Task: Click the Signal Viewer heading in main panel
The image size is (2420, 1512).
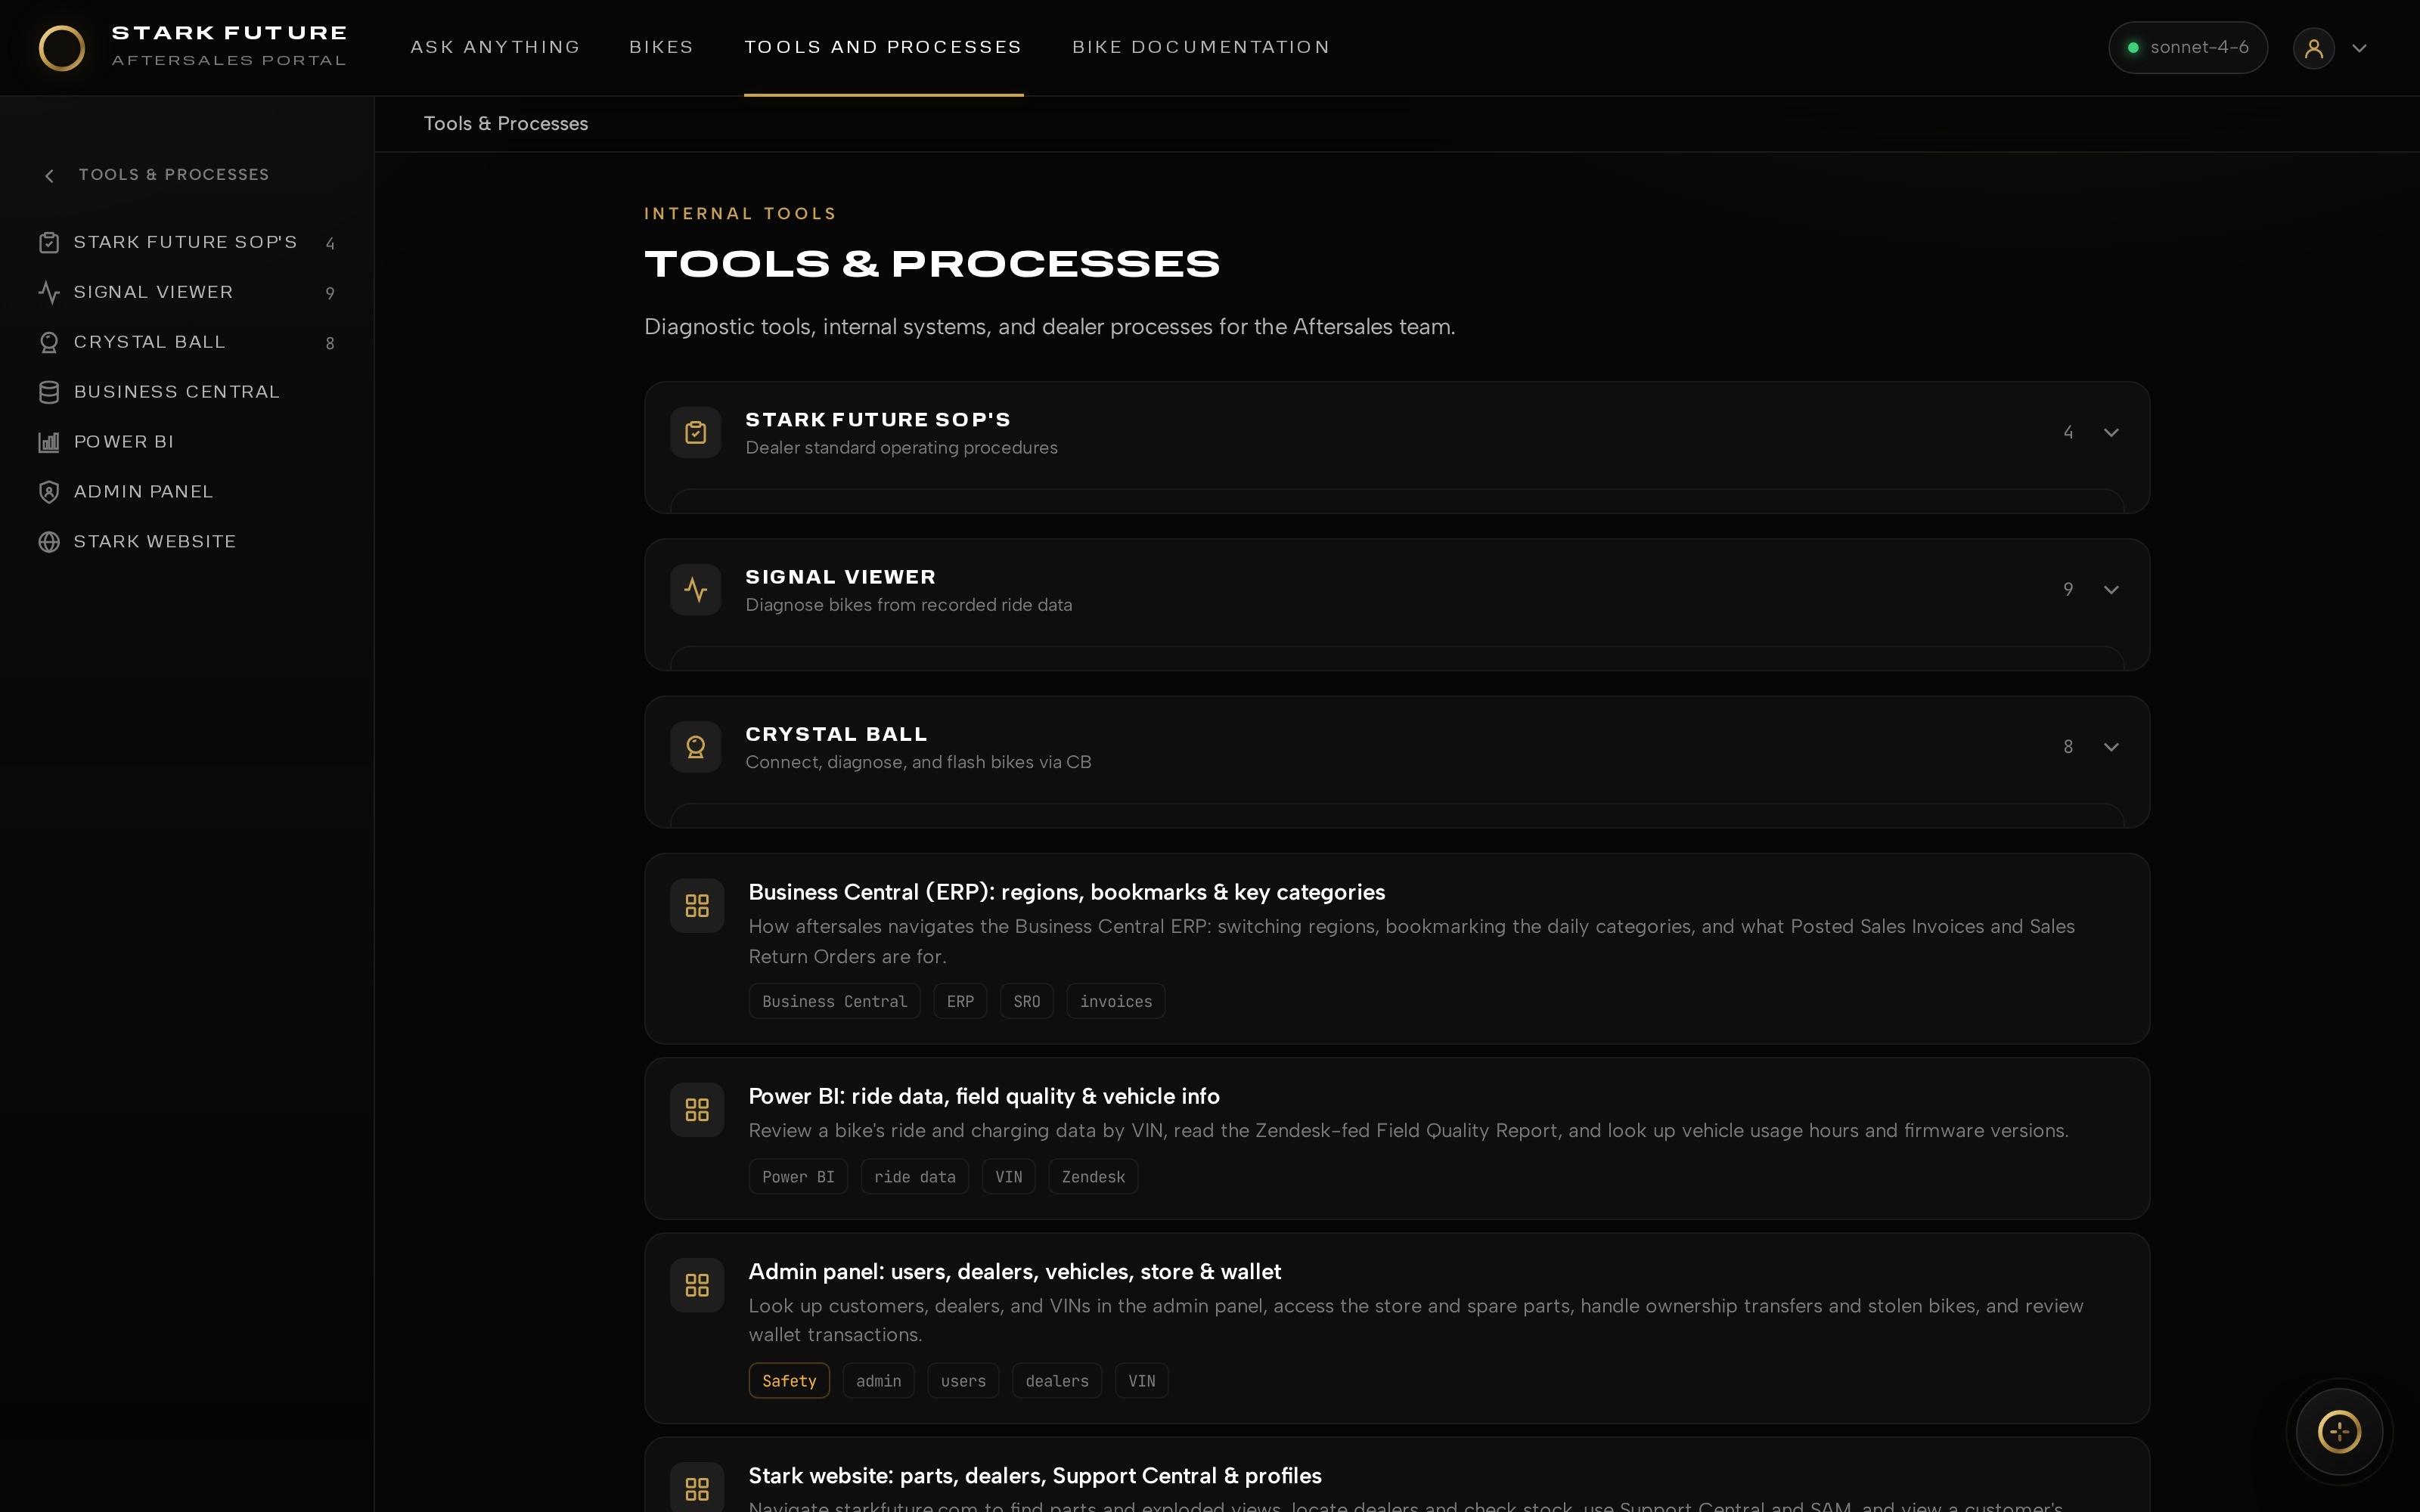Action: 841,577
